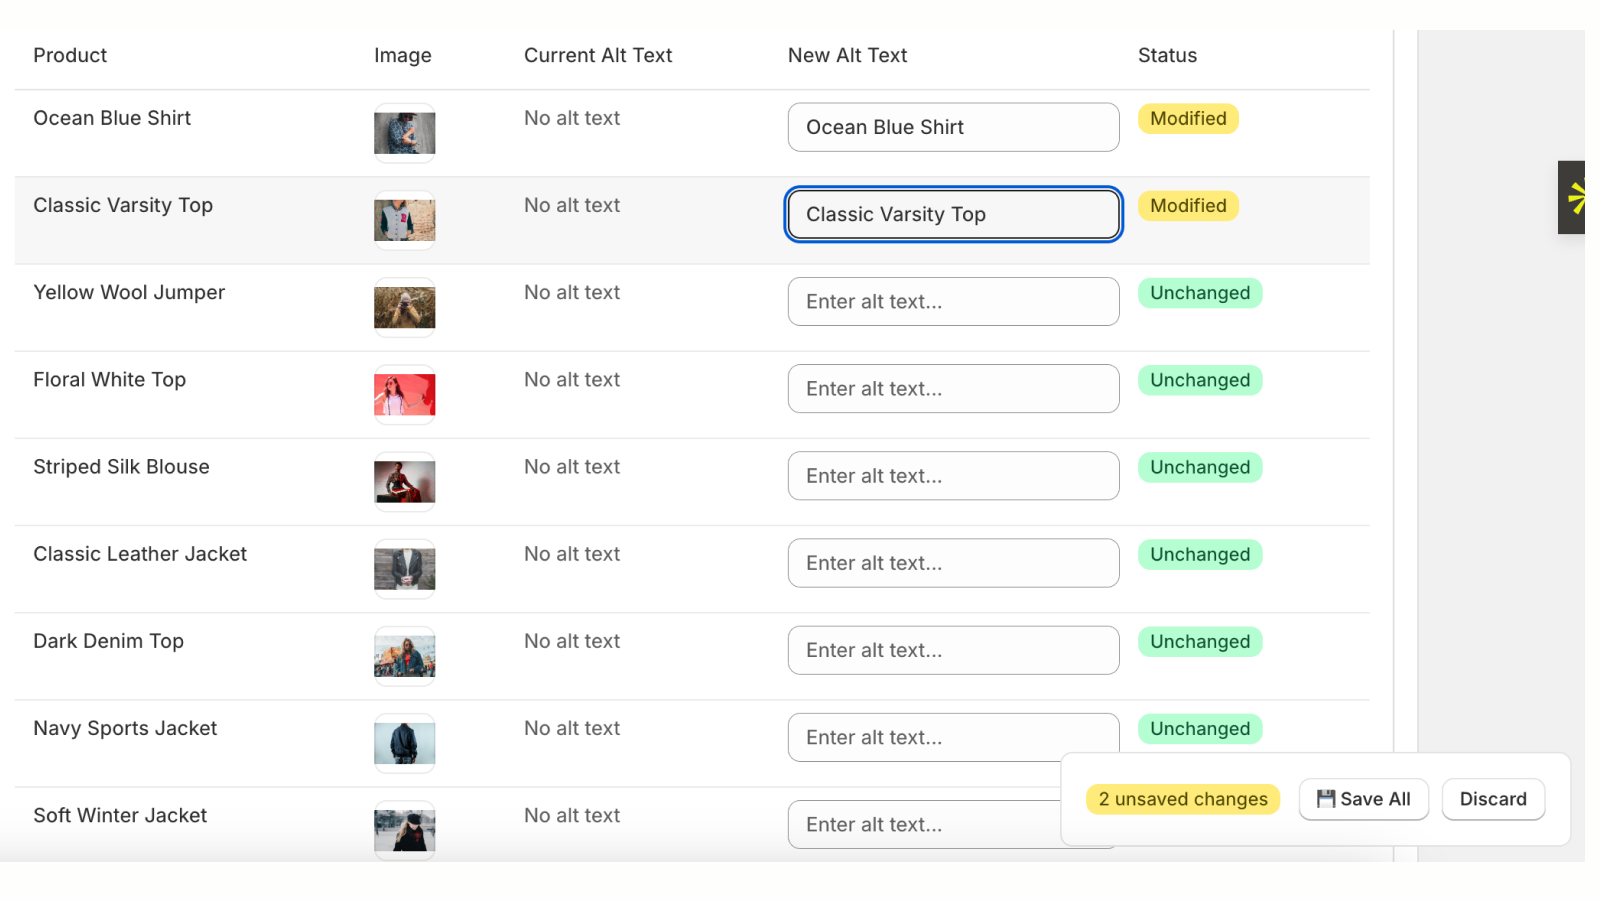Click 'No alt text' in Soft Winter Jacket row
Viewport: 1600px width, 900px height.
click(572, 816)
